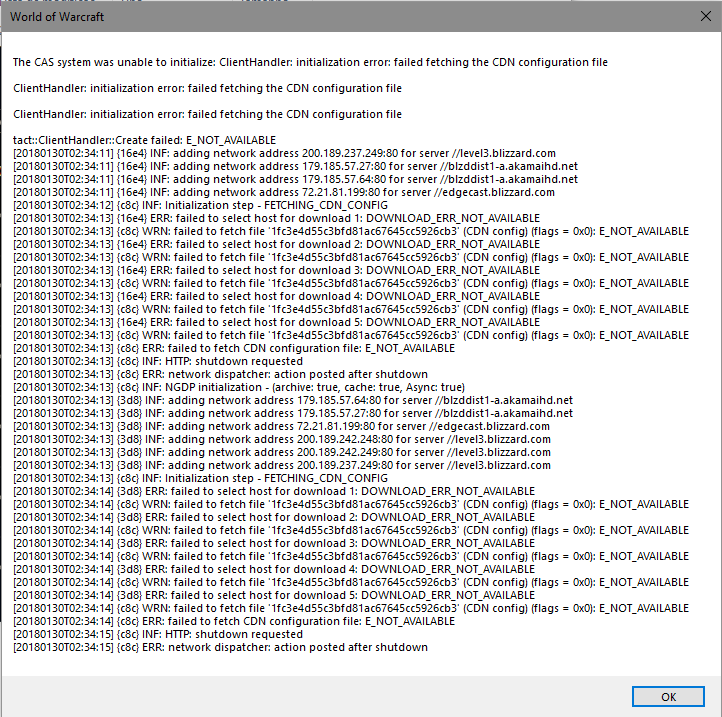Close the World of Warcraft error dialog
Viewport: 722px width, 717px height.
pyautogui.click(x=705, y=17)
